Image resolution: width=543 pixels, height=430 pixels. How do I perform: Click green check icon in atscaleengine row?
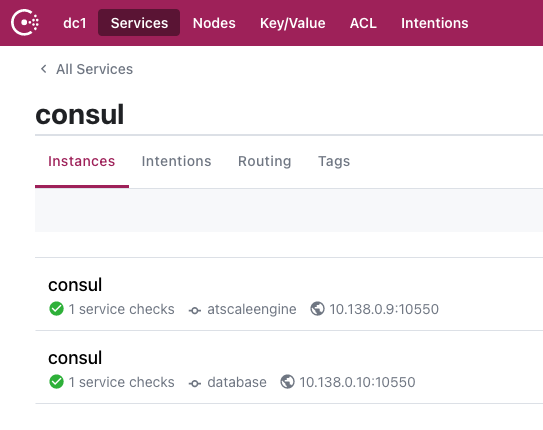(56, 309)
